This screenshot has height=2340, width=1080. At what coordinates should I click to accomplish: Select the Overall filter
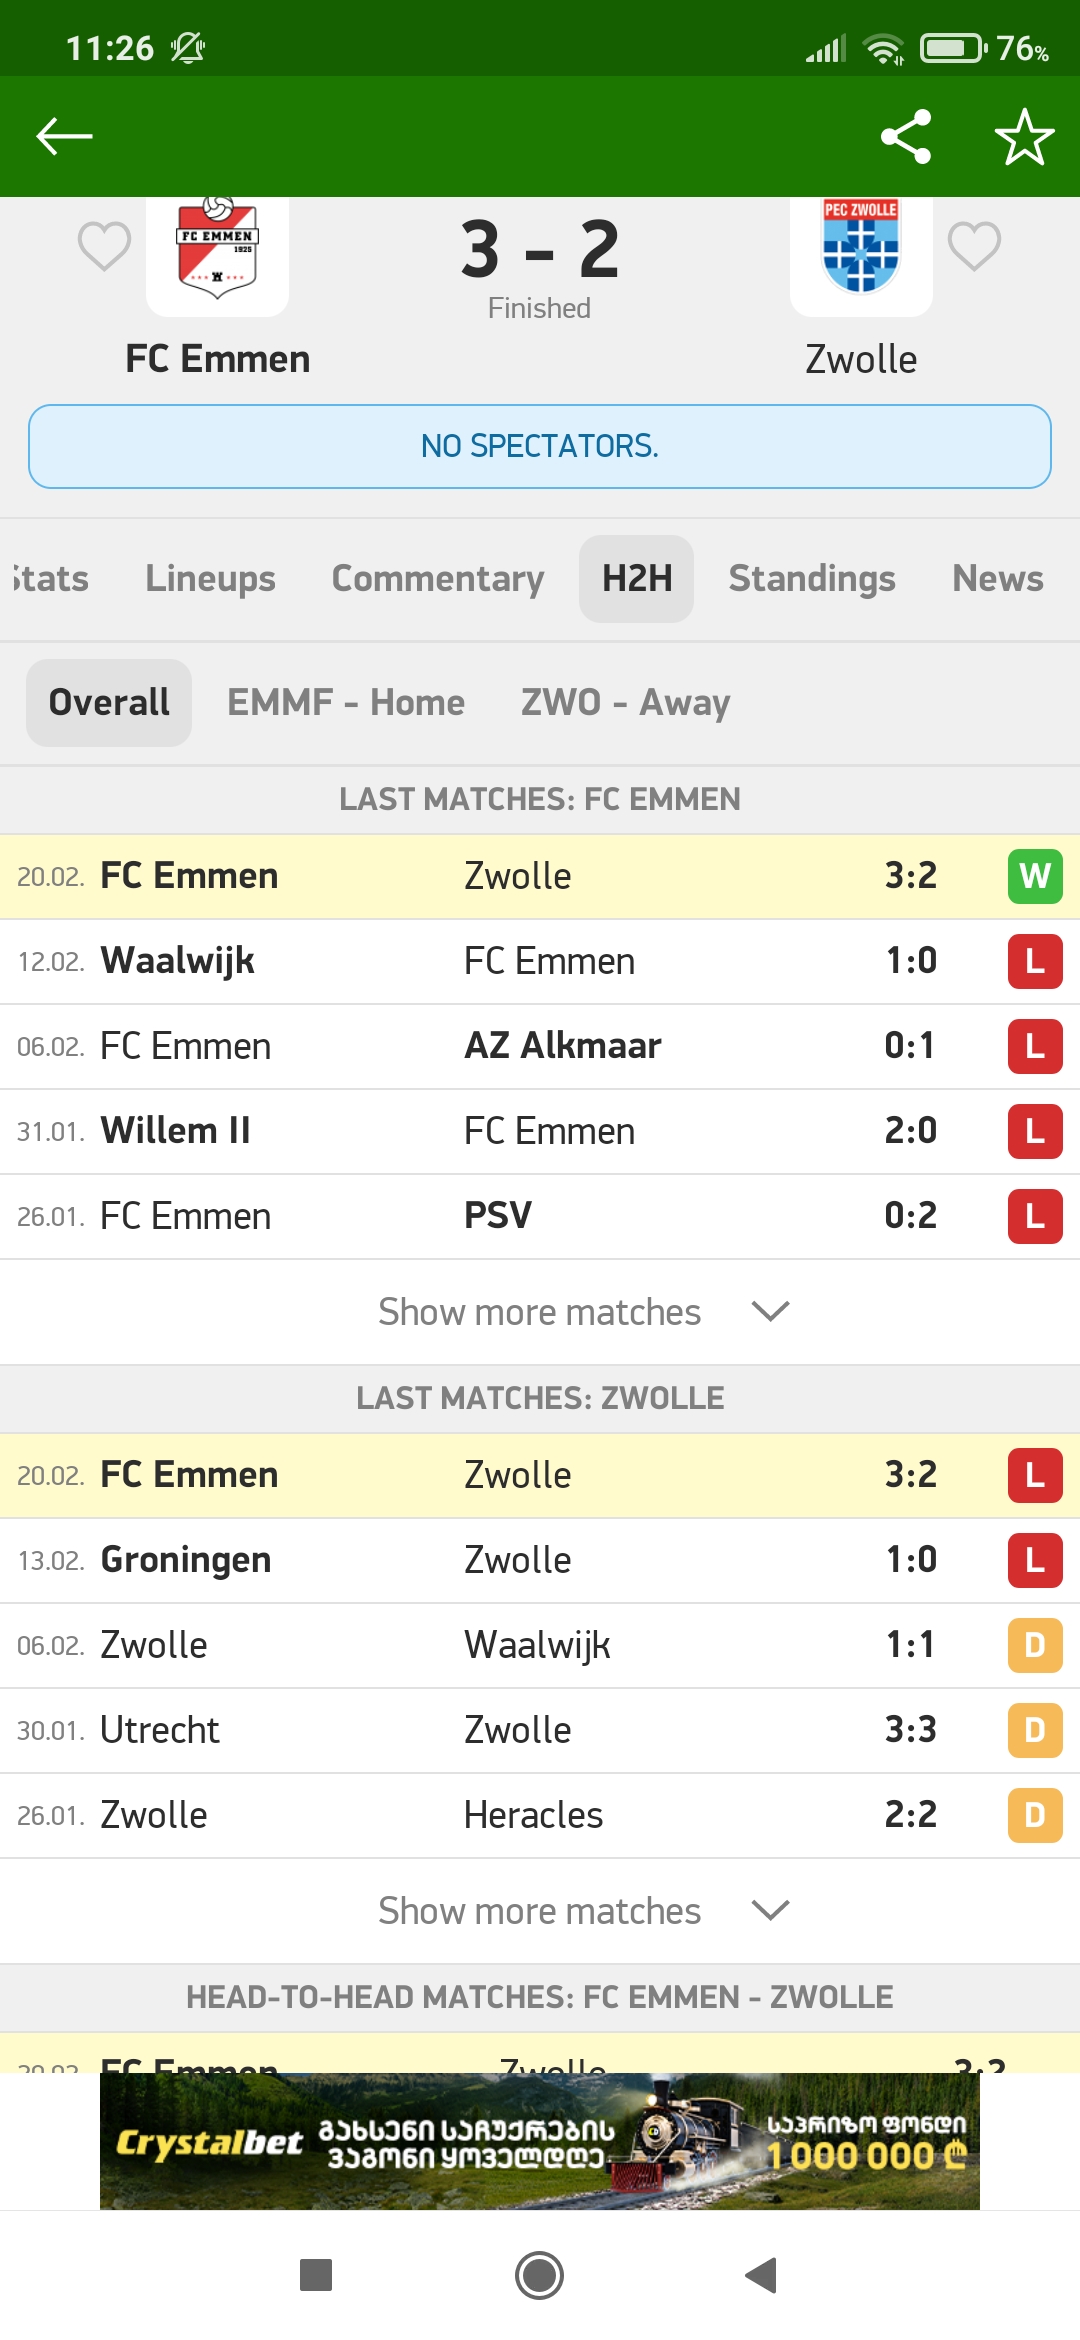108,702
